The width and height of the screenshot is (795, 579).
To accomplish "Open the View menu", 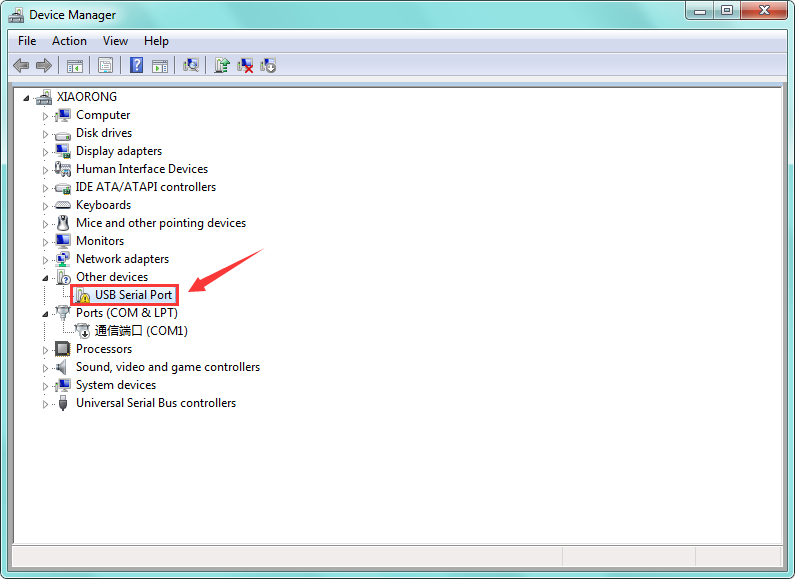I will pos(115,41).
